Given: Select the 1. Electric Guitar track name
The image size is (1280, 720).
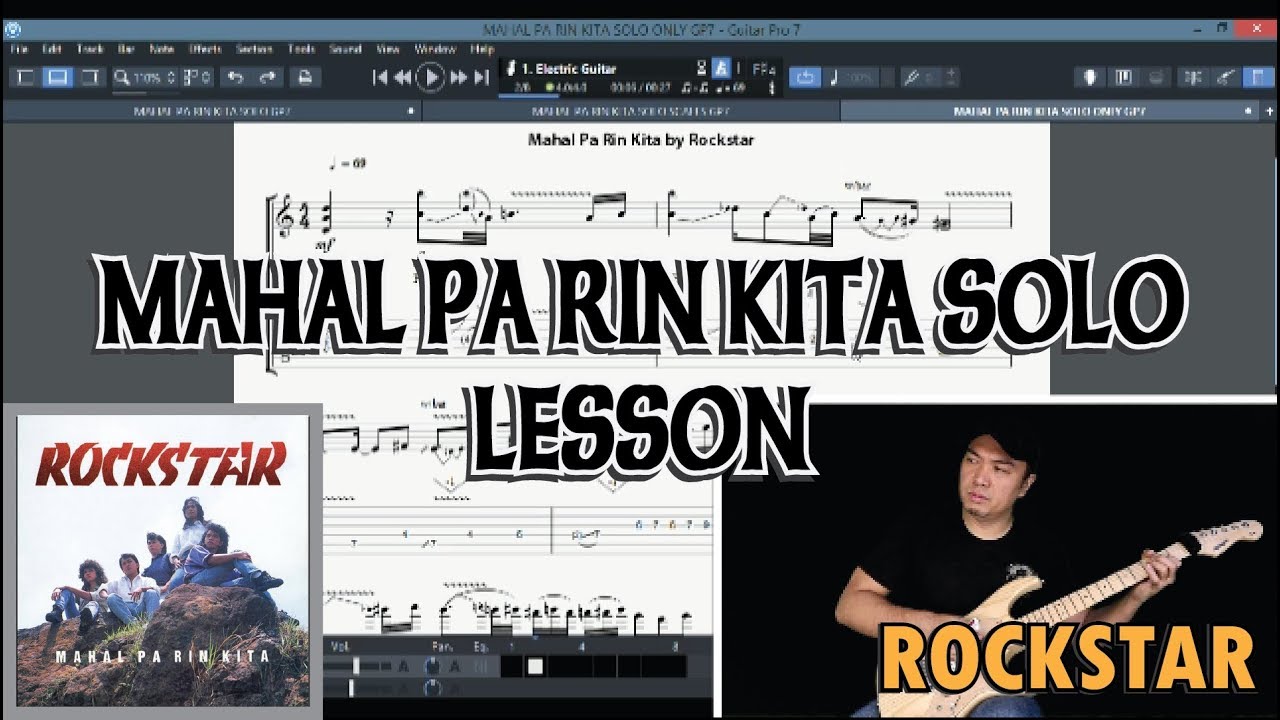Looking at the screenshot, I should point(568,69).
